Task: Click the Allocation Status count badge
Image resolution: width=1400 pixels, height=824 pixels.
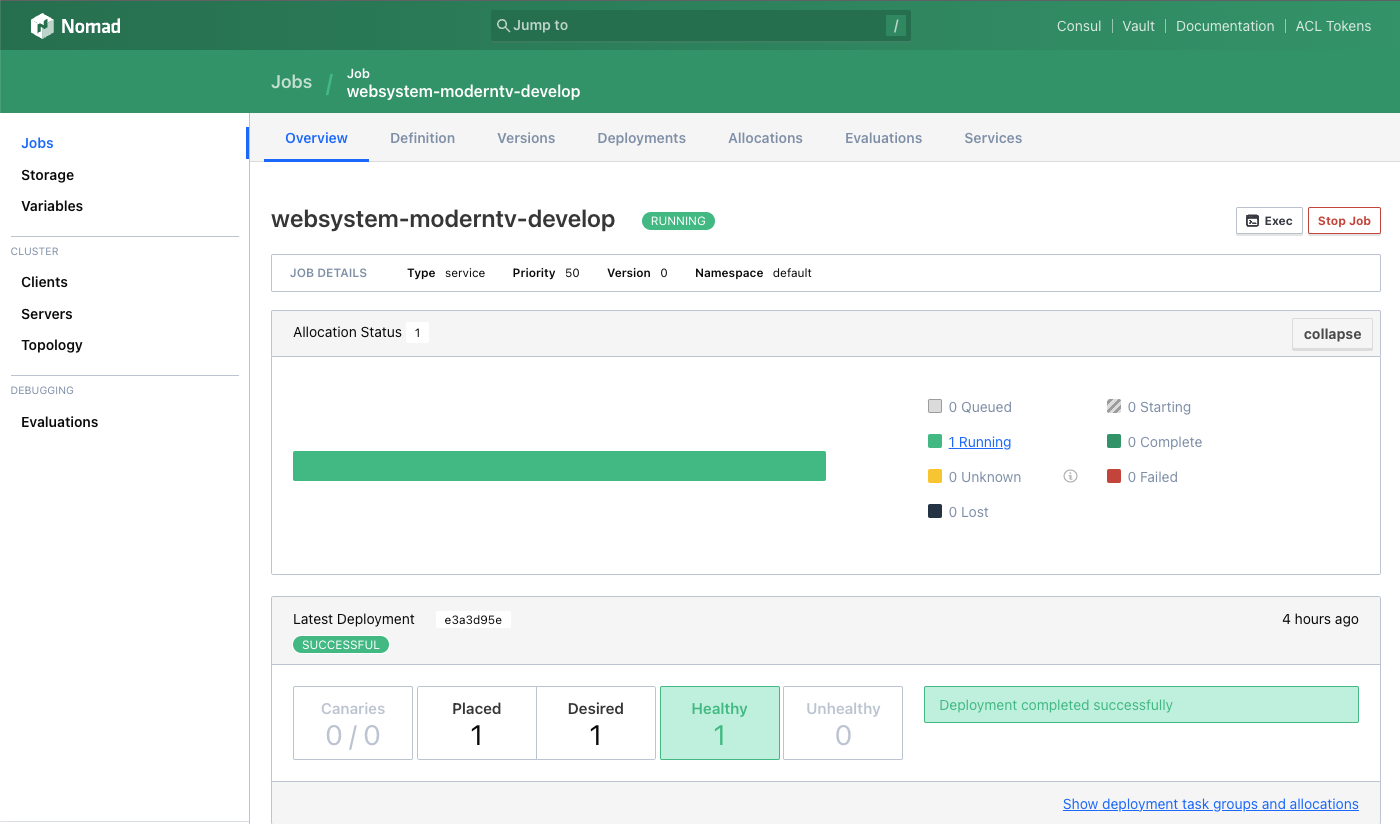Action: click(417, 333)
